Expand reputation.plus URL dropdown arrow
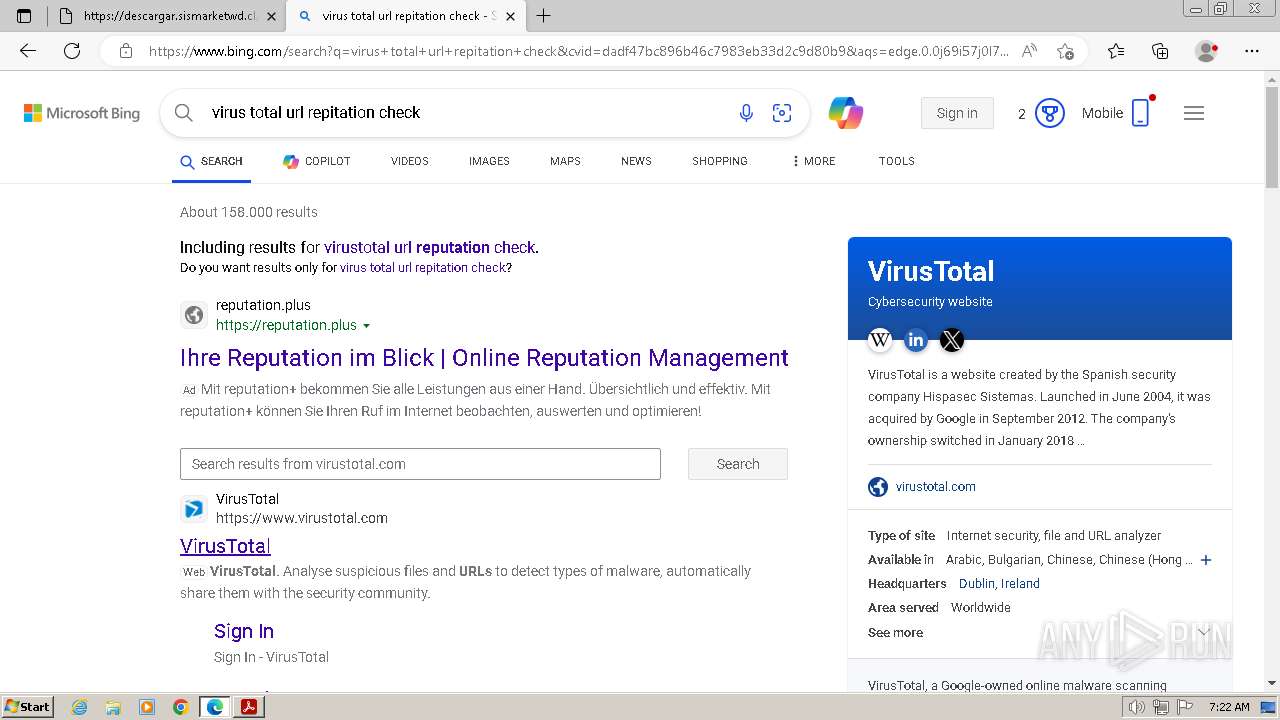Viewport: 1280px width, 720px height. click(x=366, y=326)
